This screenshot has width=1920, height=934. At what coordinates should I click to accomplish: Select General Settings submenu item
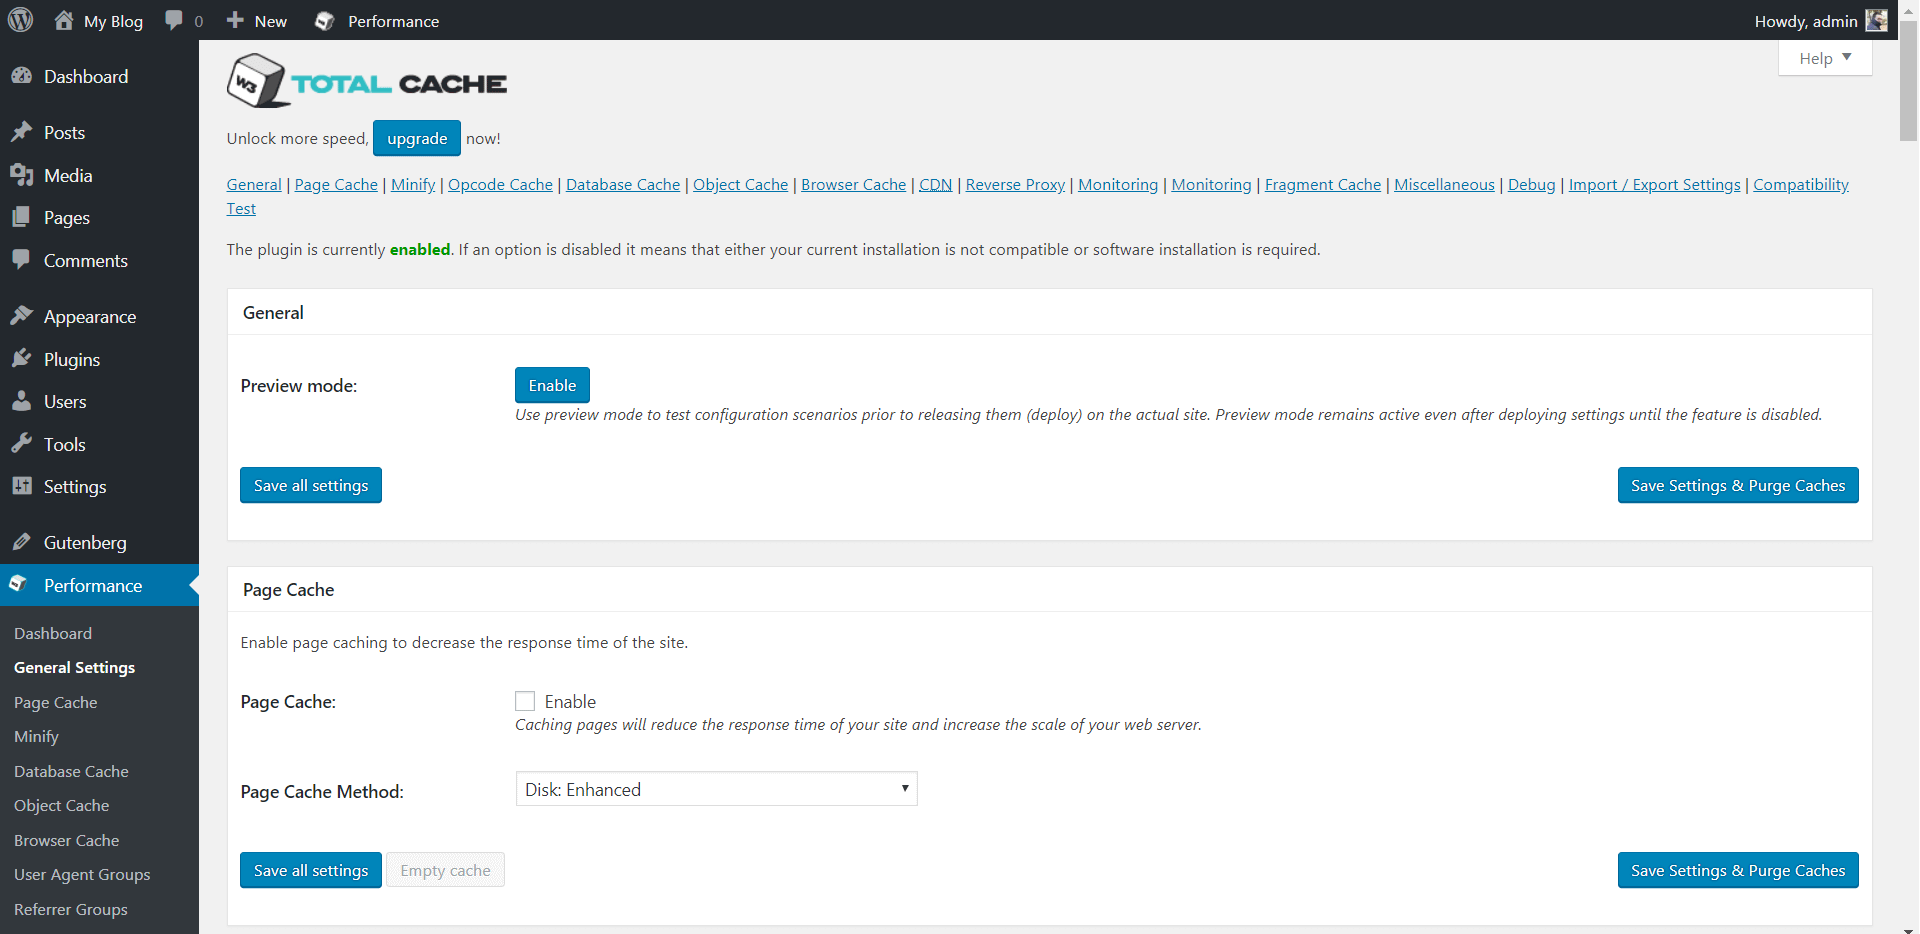point(74,667)
